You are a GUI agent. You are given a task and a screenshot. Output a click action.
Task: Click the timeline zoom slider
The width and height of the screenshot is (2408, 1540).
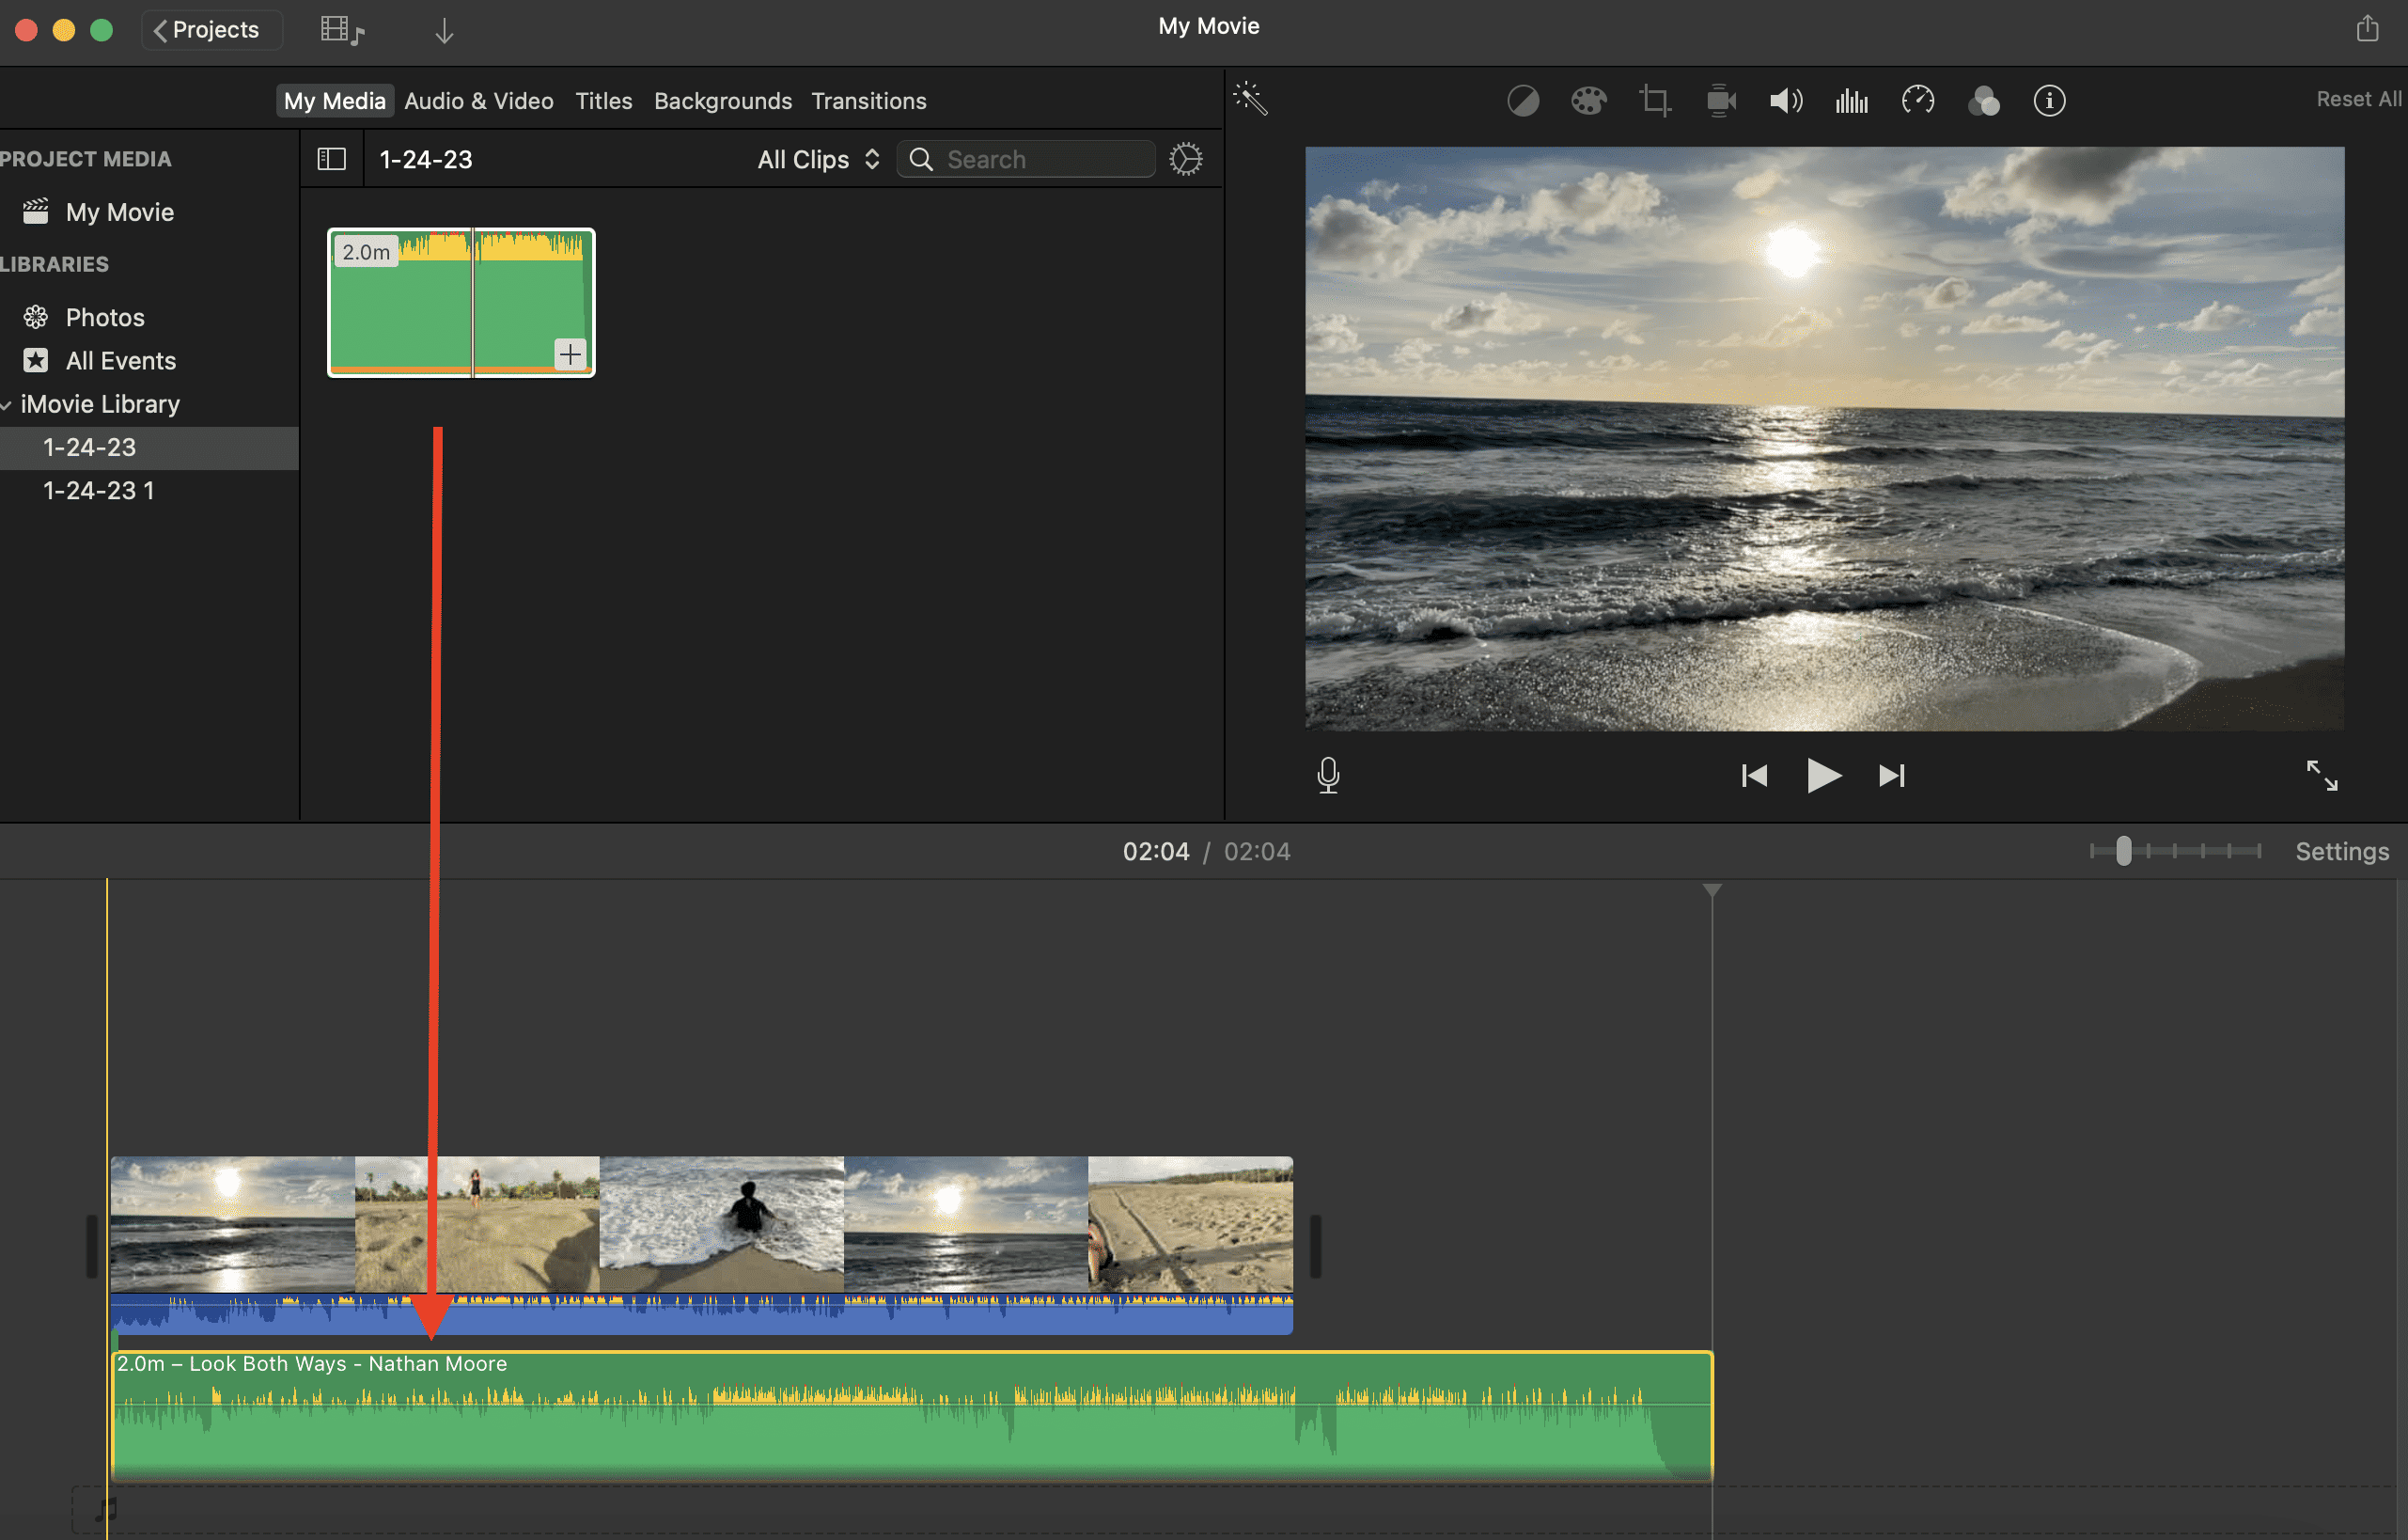coord(2123,851)
